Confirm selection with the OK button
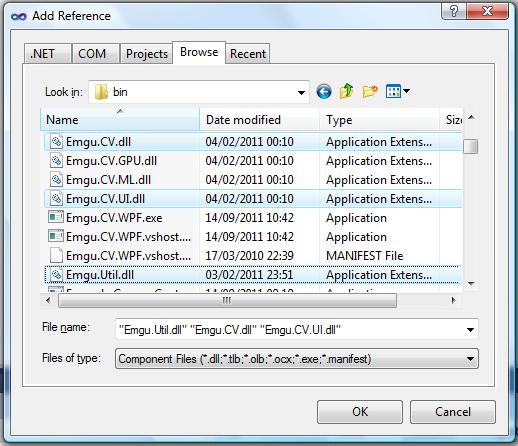Image resolution: width=518 pixels, height=446 pixels. 360,412
